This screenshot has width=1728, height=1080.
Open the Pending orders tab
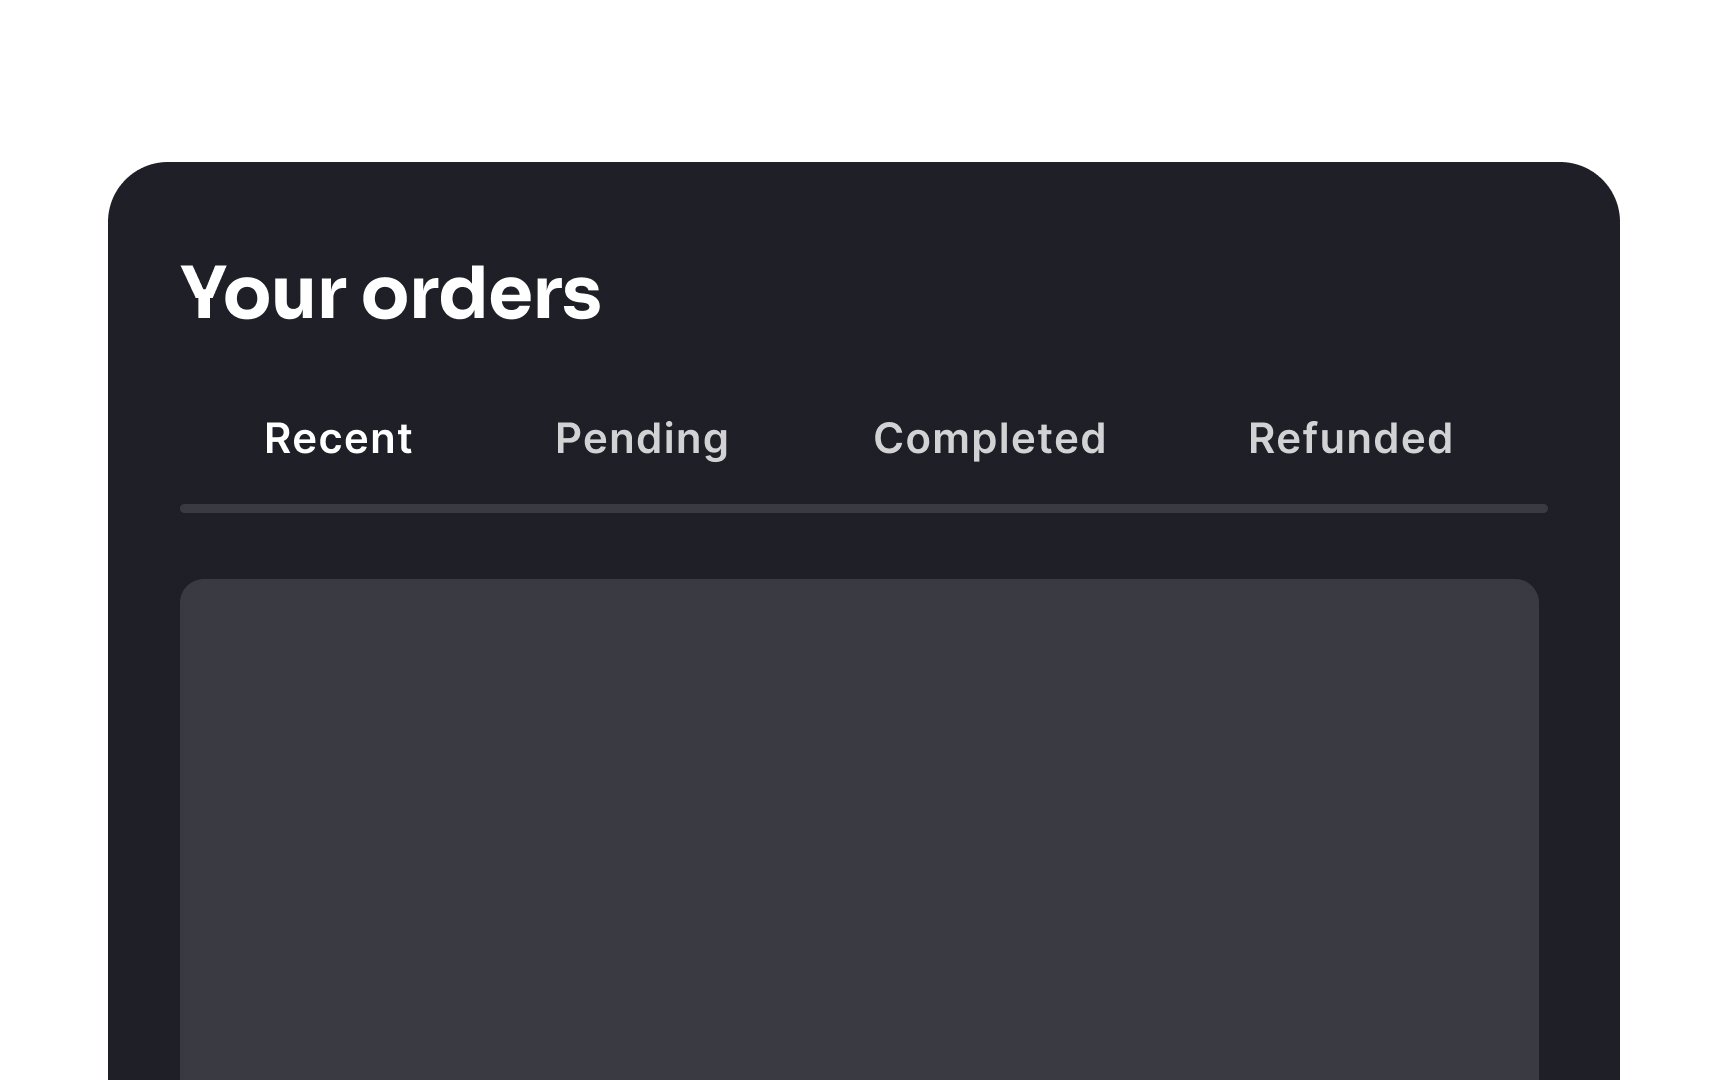(x=642, y=440)
